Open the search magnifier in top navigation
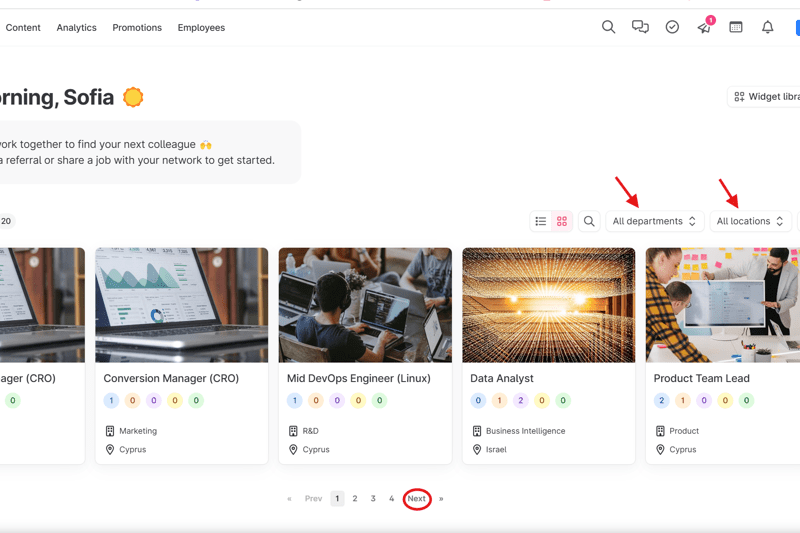The image size is (800, 533). click(608, 27)
